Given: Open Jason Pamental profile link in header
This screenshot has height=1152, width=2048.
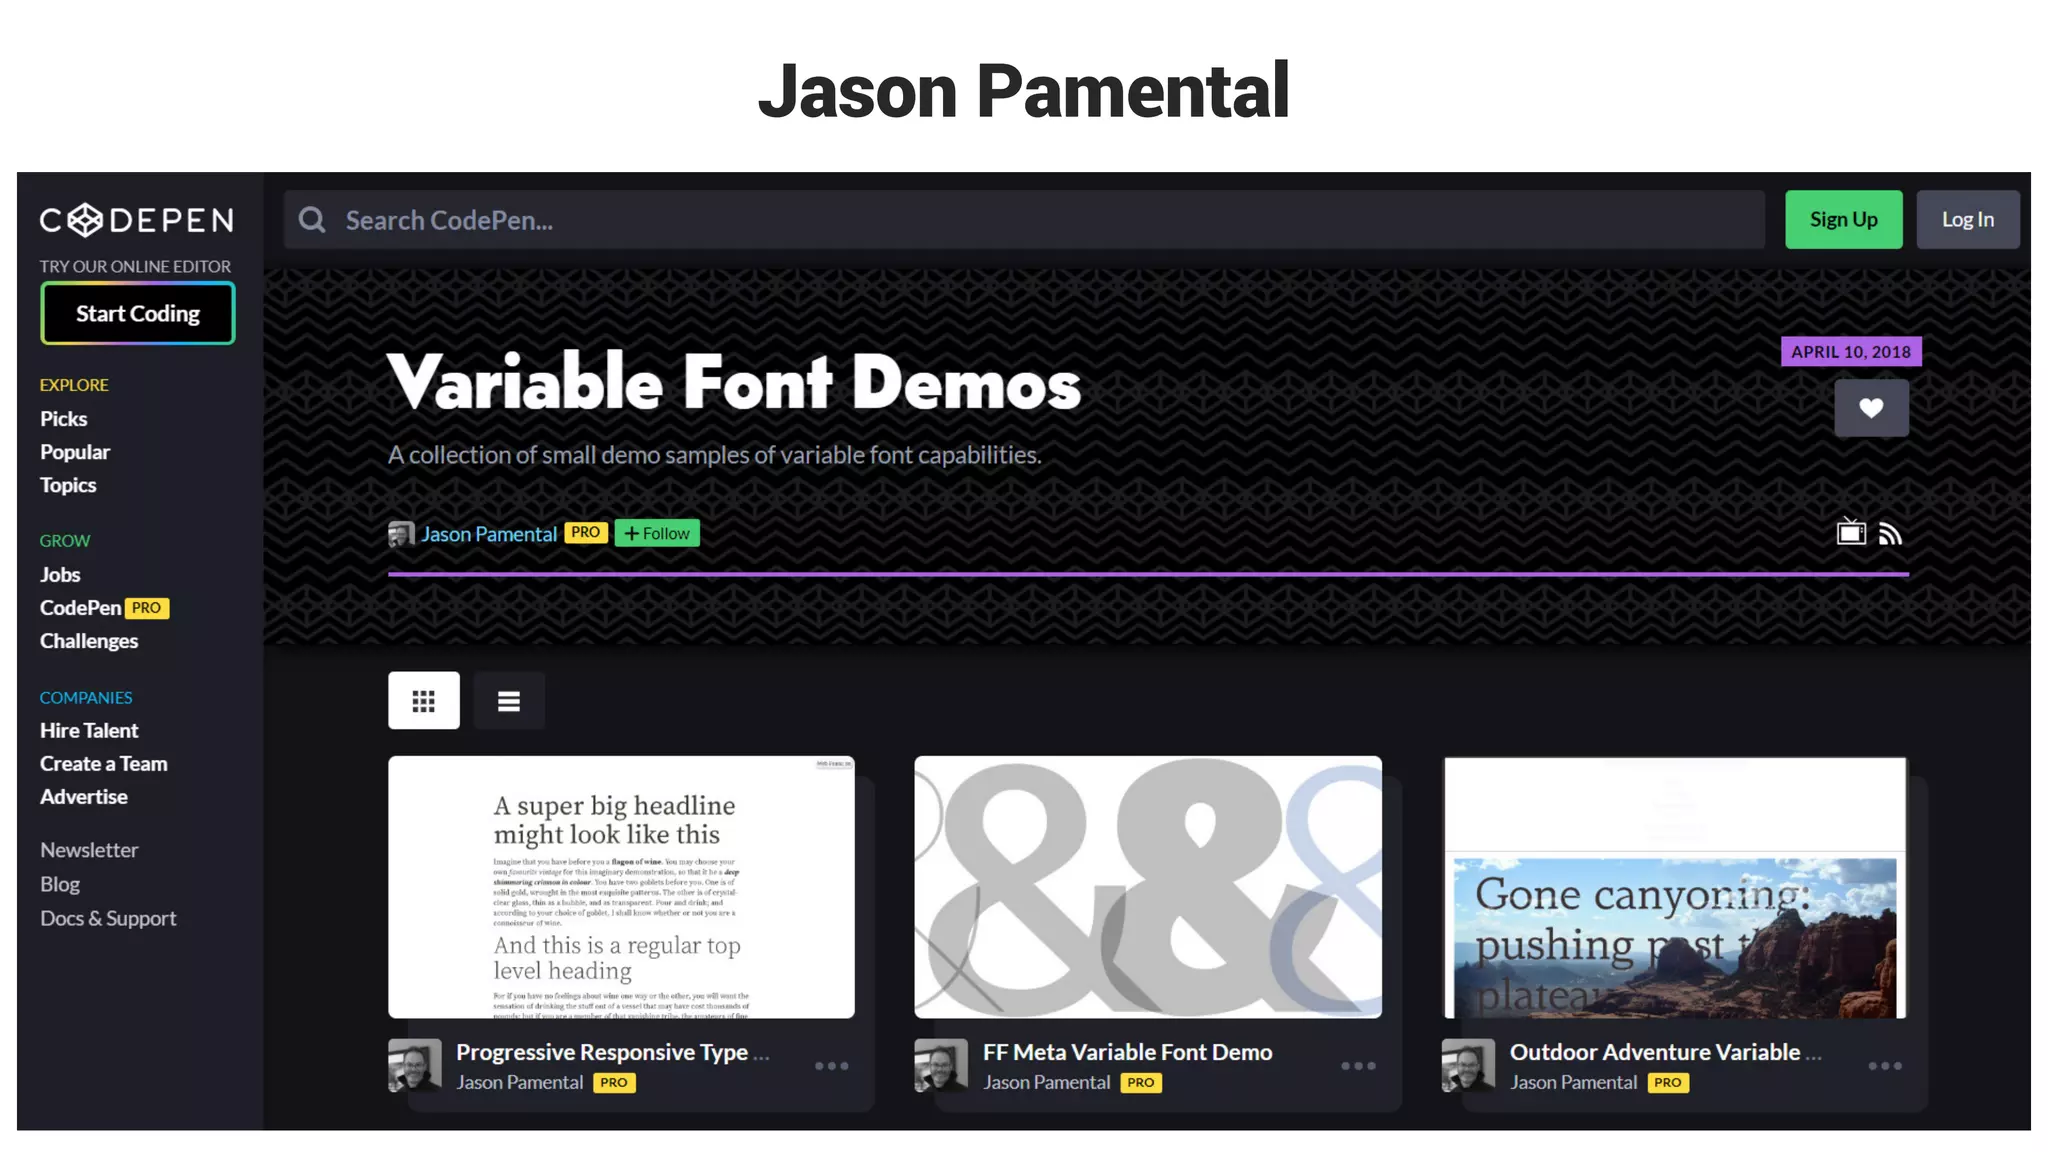Looking at the screenshot, I should pyautogui.click(x=489, y=534).
